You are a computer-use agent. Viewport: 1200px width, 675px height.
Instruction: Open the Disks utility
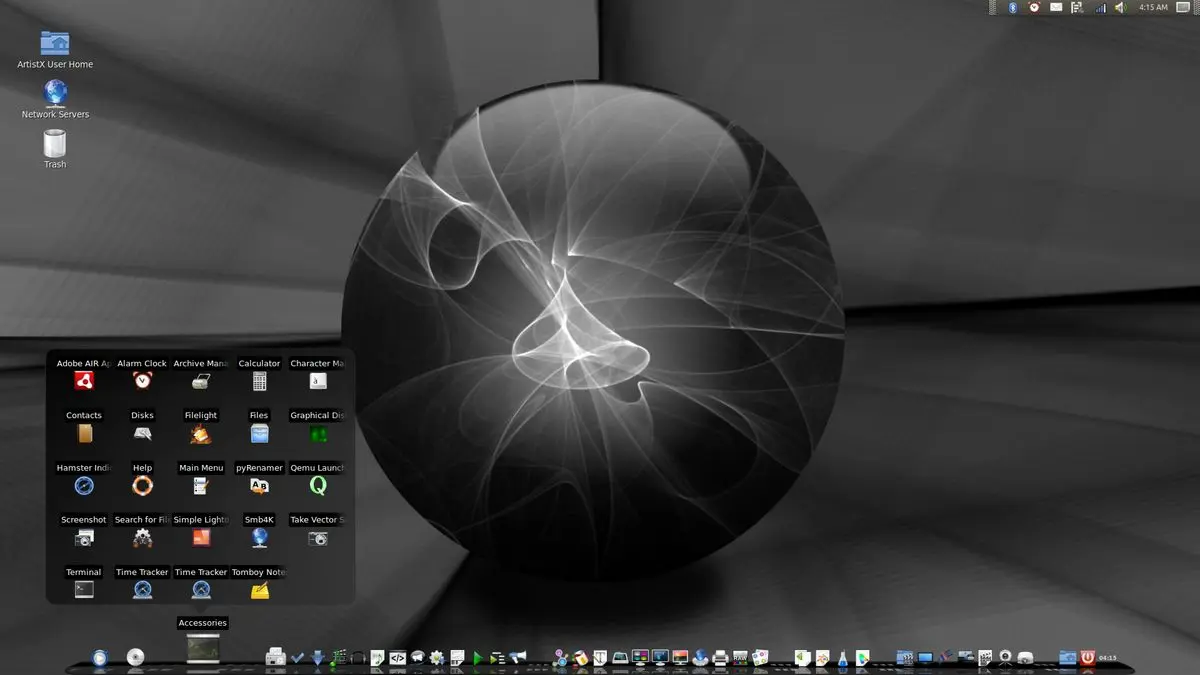coord(142,434)
